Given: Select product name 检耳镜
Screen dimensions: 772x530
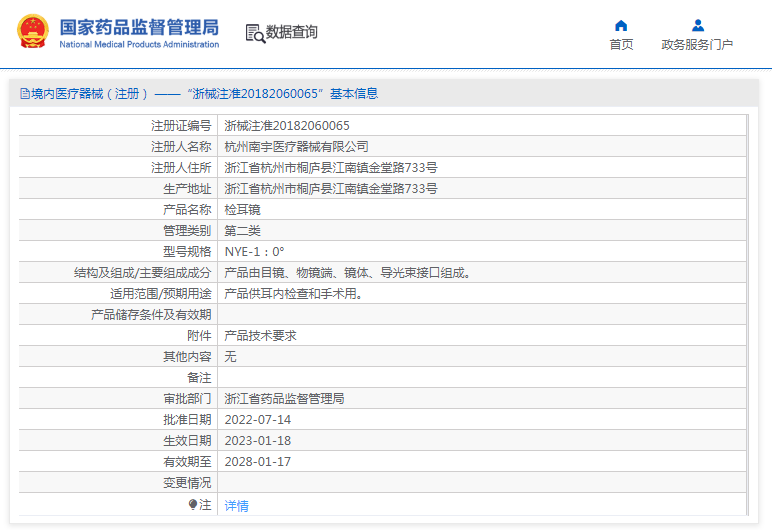Looking at the screenshot, I should click(242, 210).
